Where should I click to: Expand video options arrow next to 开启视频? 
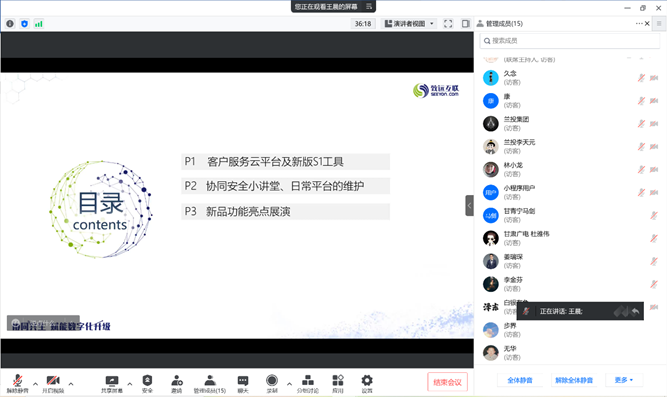(71, 384)
